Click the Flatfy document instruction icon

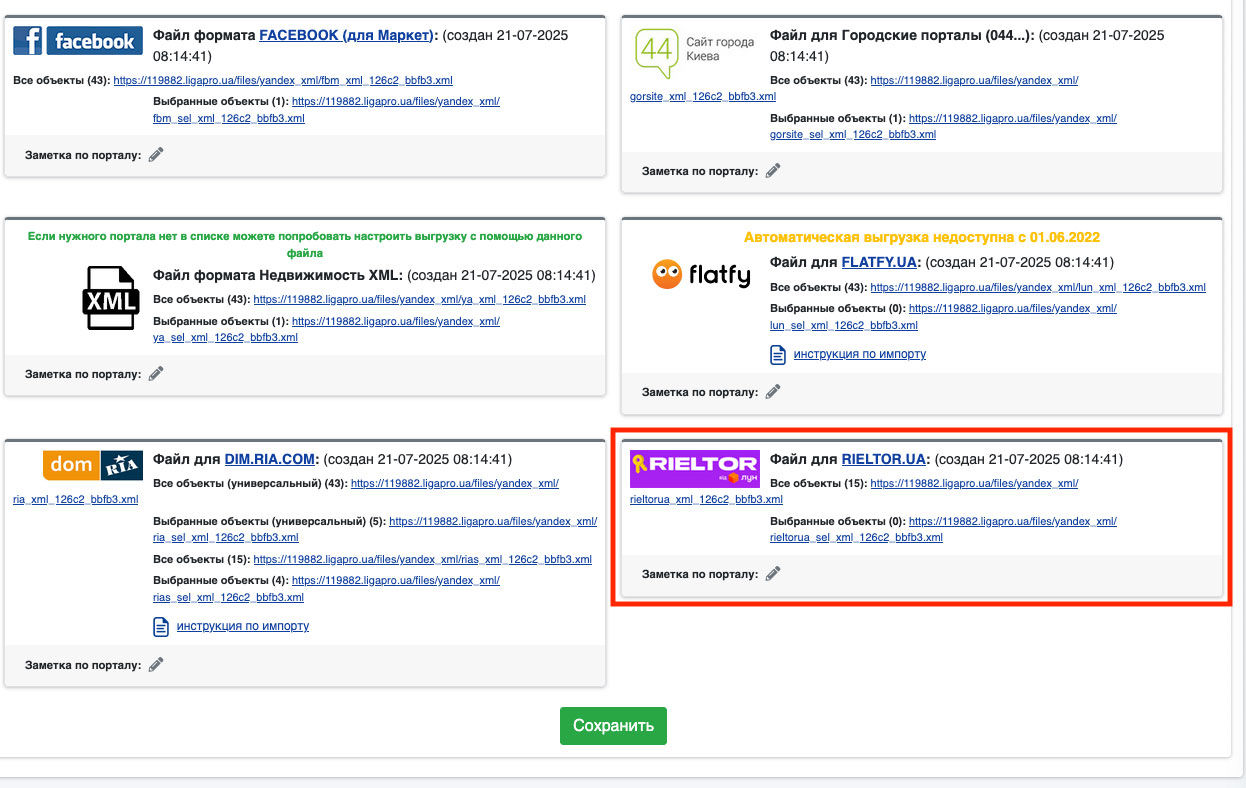[778, 354]
